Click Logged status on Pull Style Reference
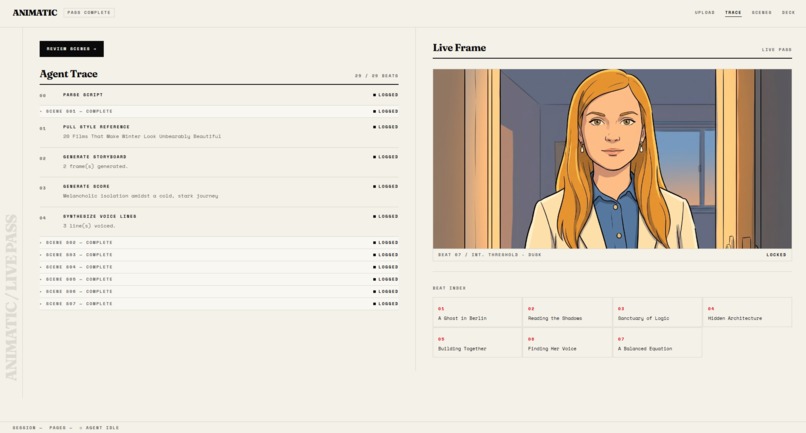This screenshot has height=433, width=806. [x=386, y=127]
